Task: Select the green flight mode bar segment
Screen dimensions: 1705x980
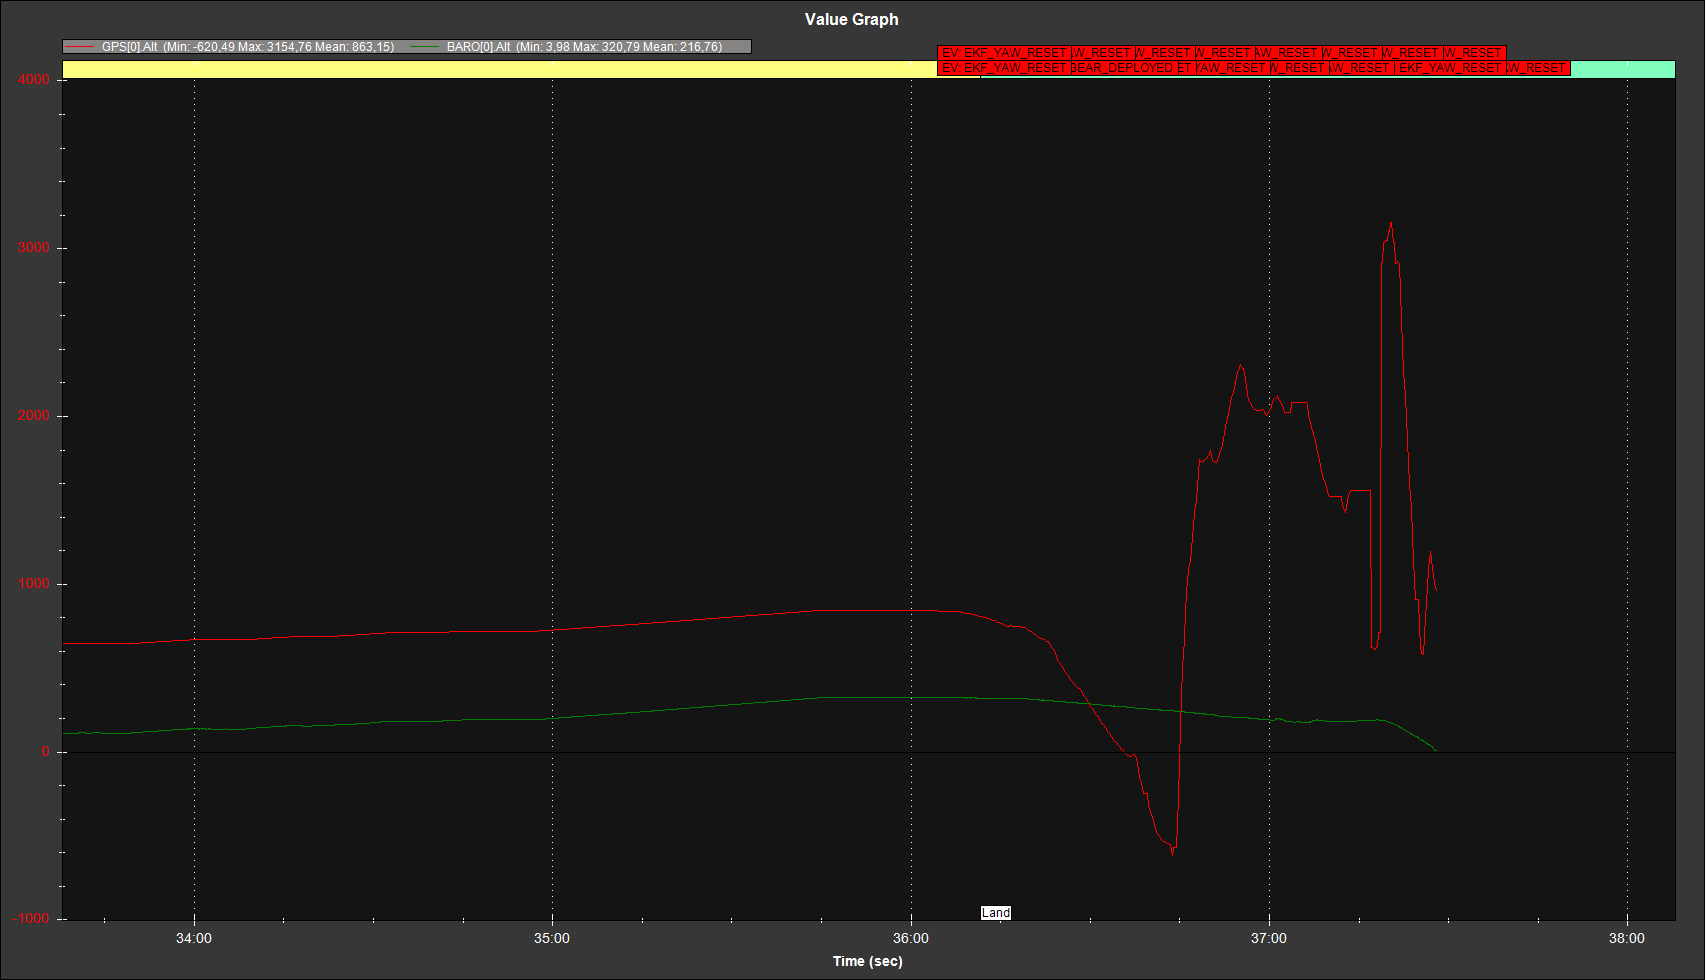Action: pos(1622,69)
